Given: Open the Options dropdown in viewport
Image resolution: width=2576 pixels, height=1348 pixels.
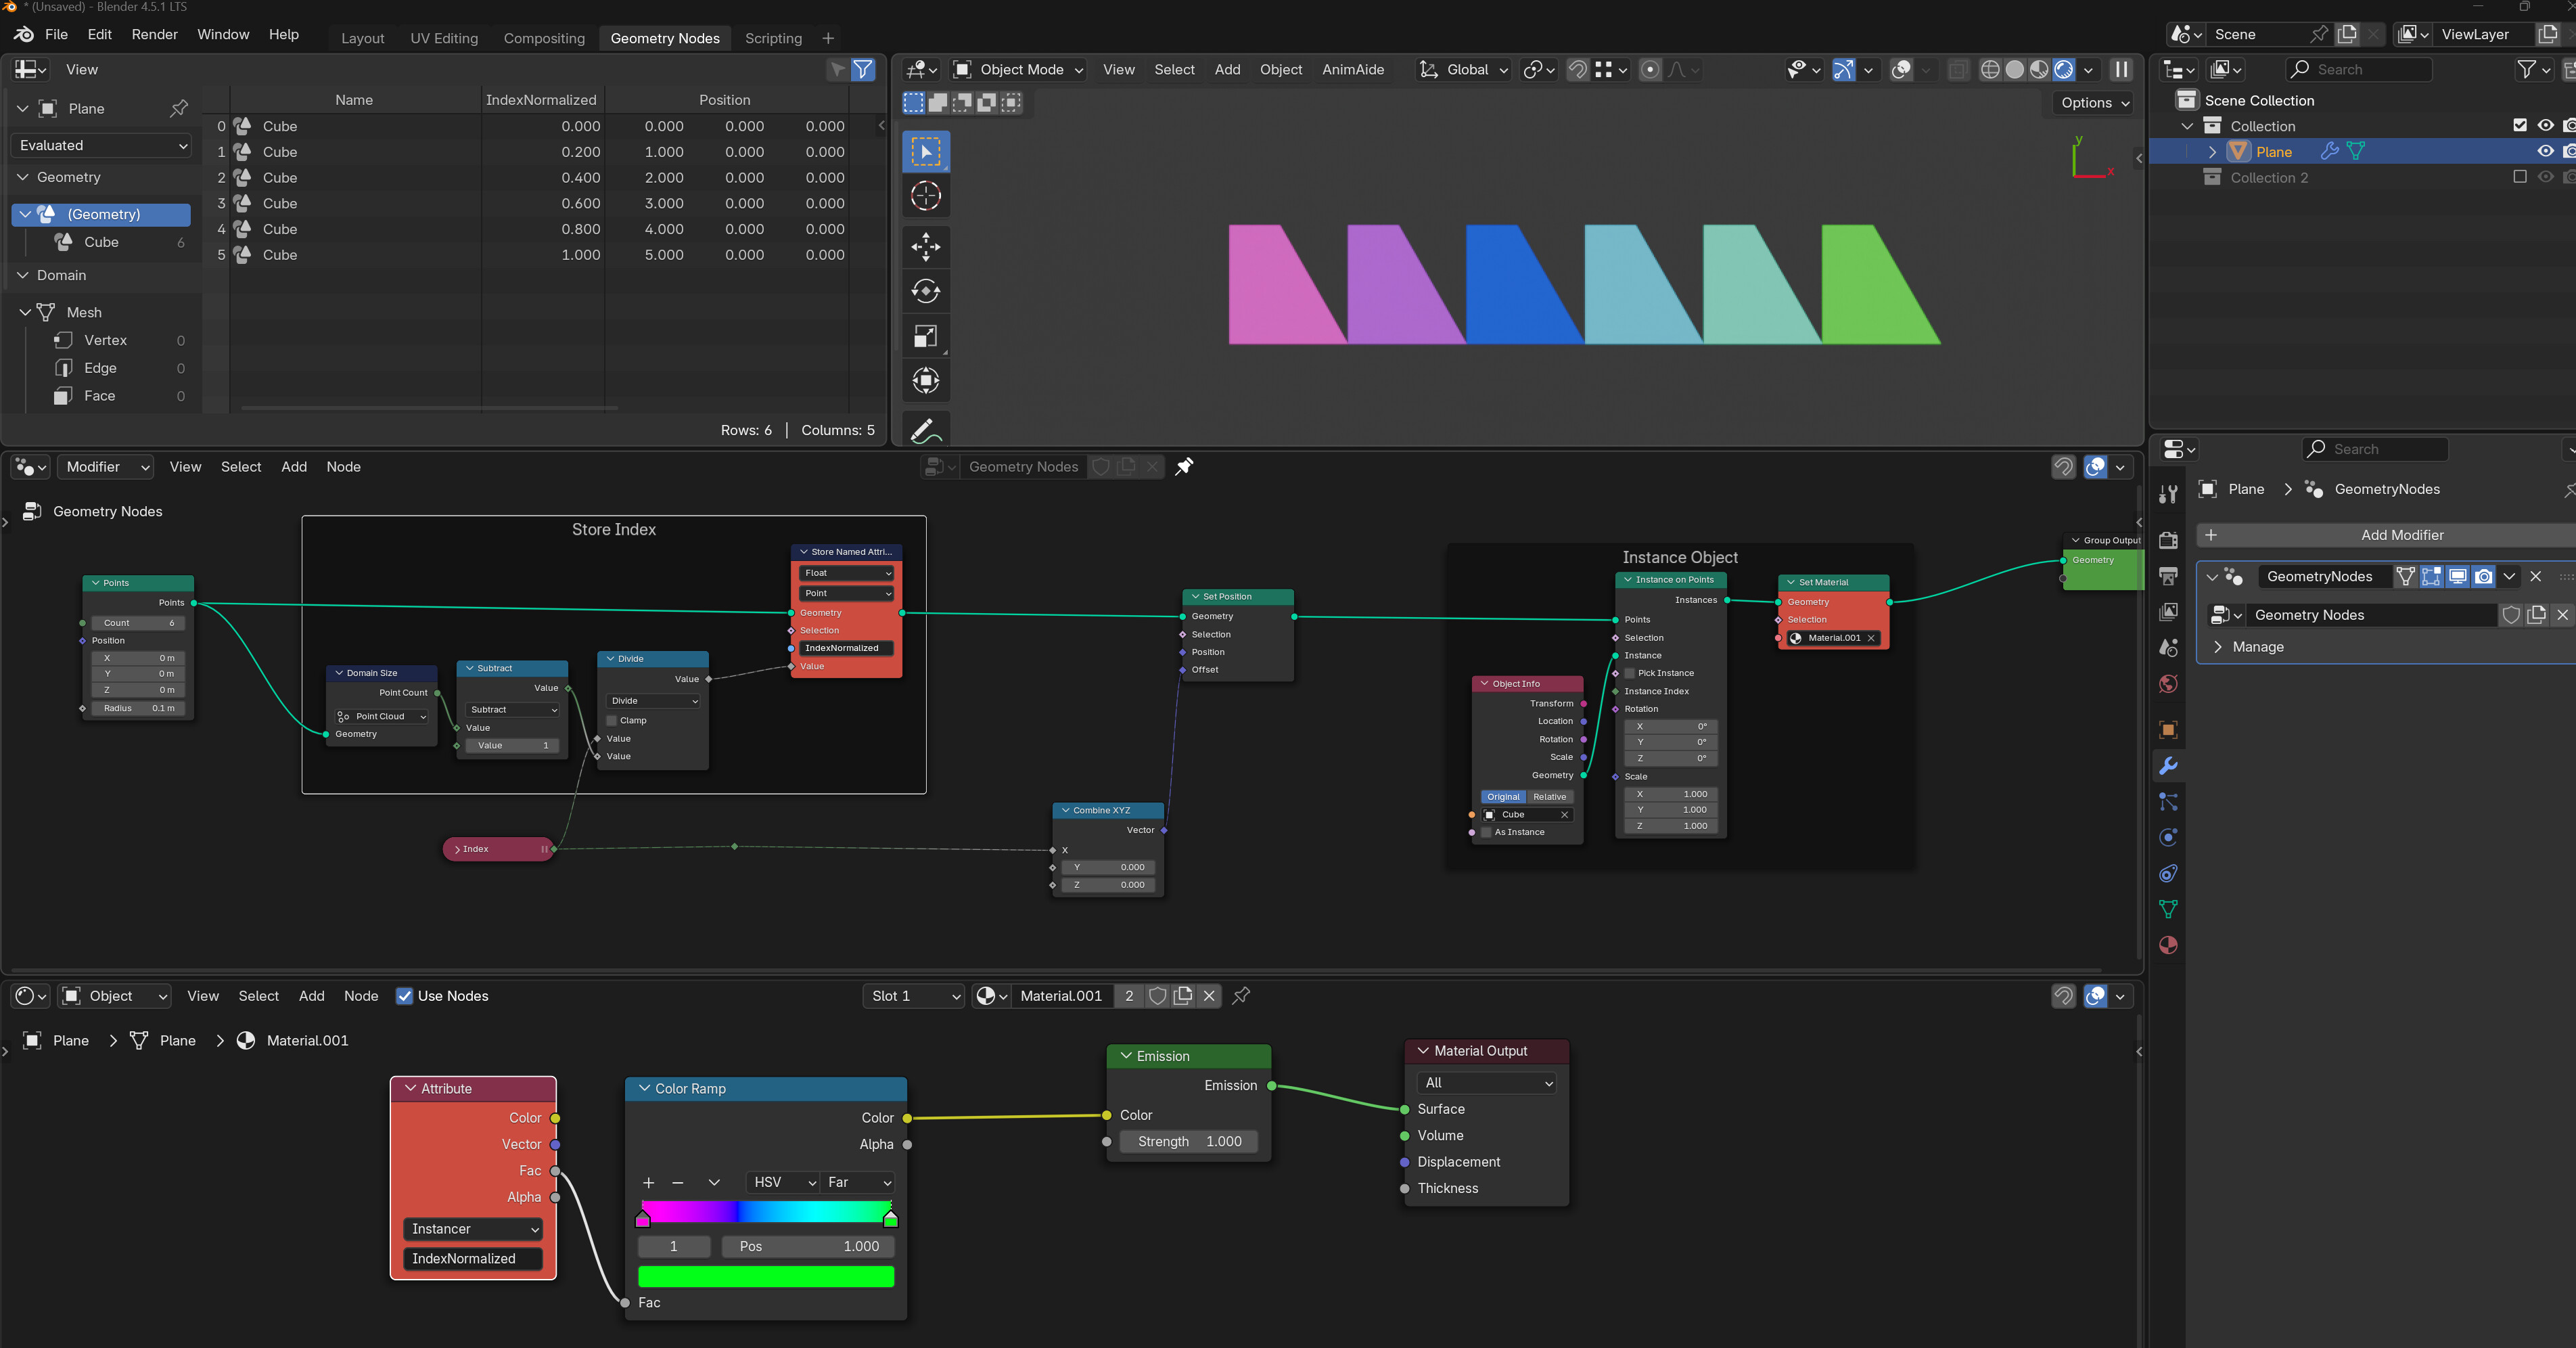Looking at the screenshot, I should (x=2095, y=103).
